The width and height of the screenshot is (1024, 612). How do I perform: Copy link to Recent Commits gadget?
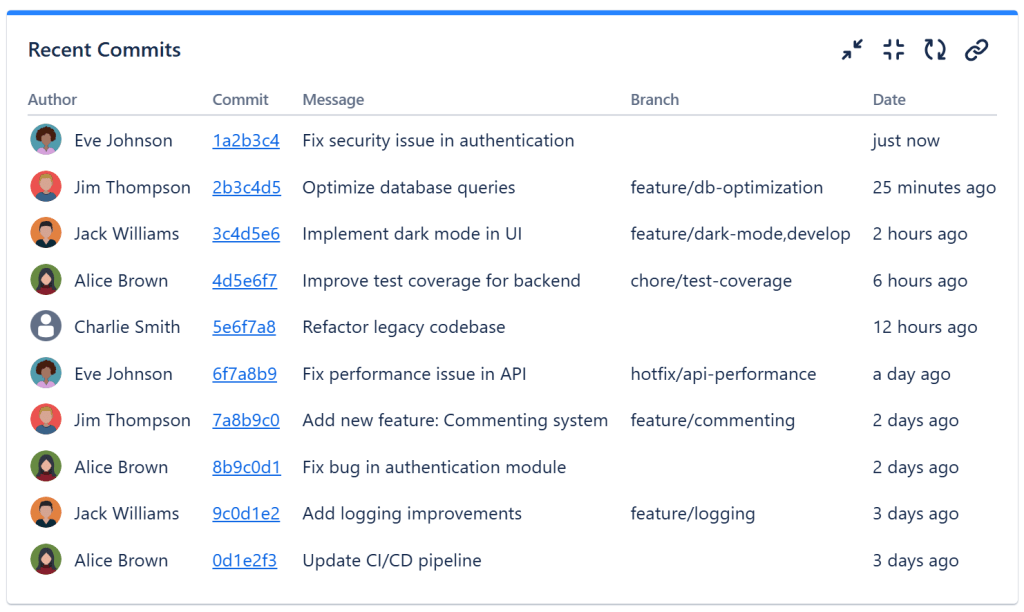coord(976,50)
